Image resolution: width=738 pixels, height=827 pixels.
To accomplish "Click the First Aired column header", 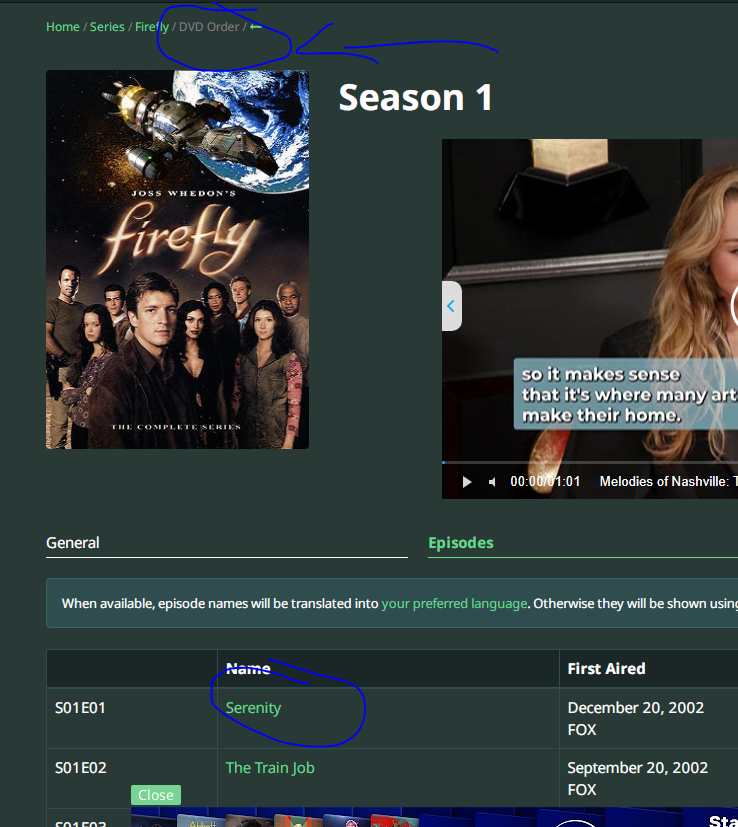I will point(606,669).
